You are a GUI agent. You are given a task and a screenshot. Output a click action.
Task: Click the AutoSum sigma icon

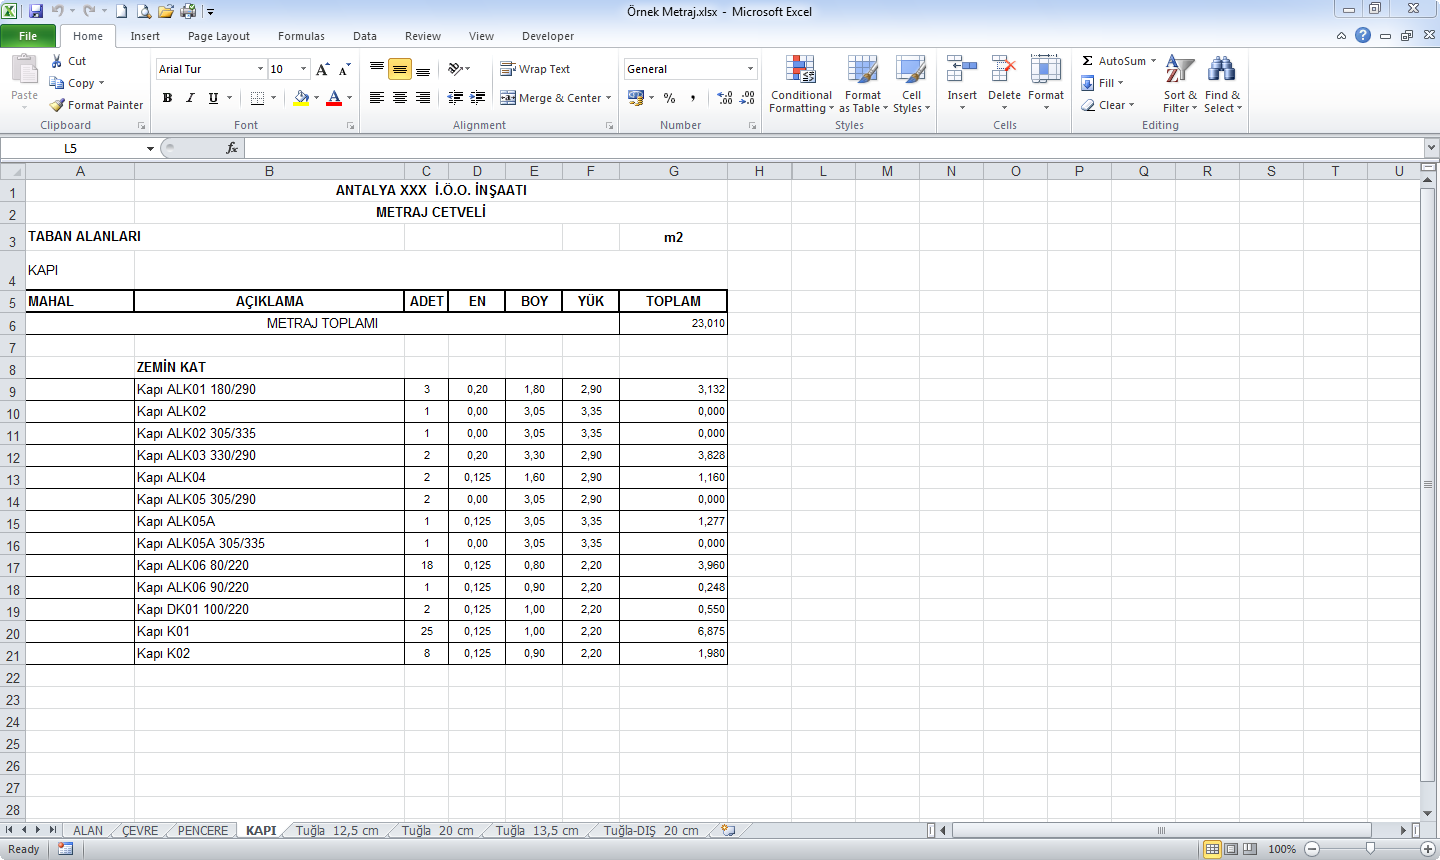(1088, 61)
